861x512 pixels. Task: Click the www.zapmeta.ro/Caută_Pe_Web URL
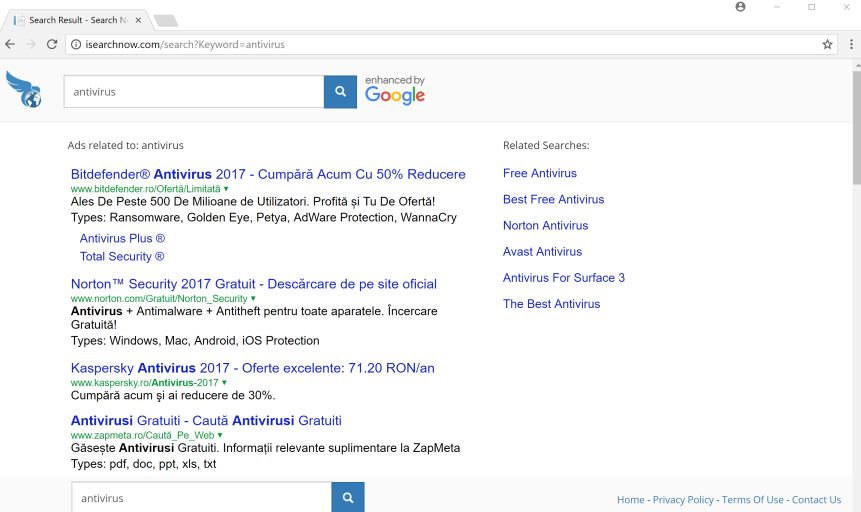click(142, 436)
